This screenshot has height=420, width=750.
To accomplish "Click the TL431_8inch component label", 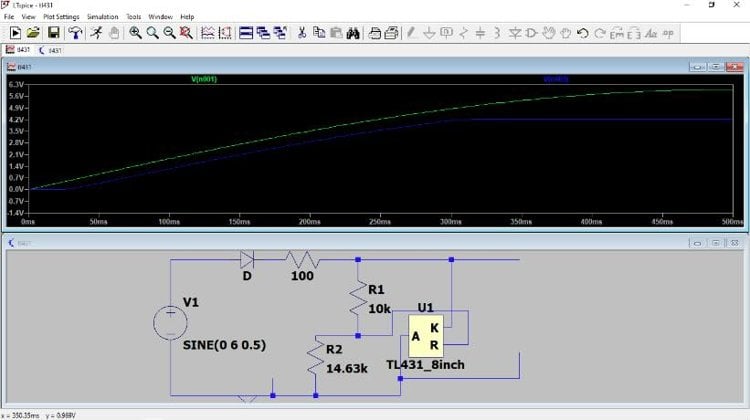I will pyautogui.click(x=425, y=365).
